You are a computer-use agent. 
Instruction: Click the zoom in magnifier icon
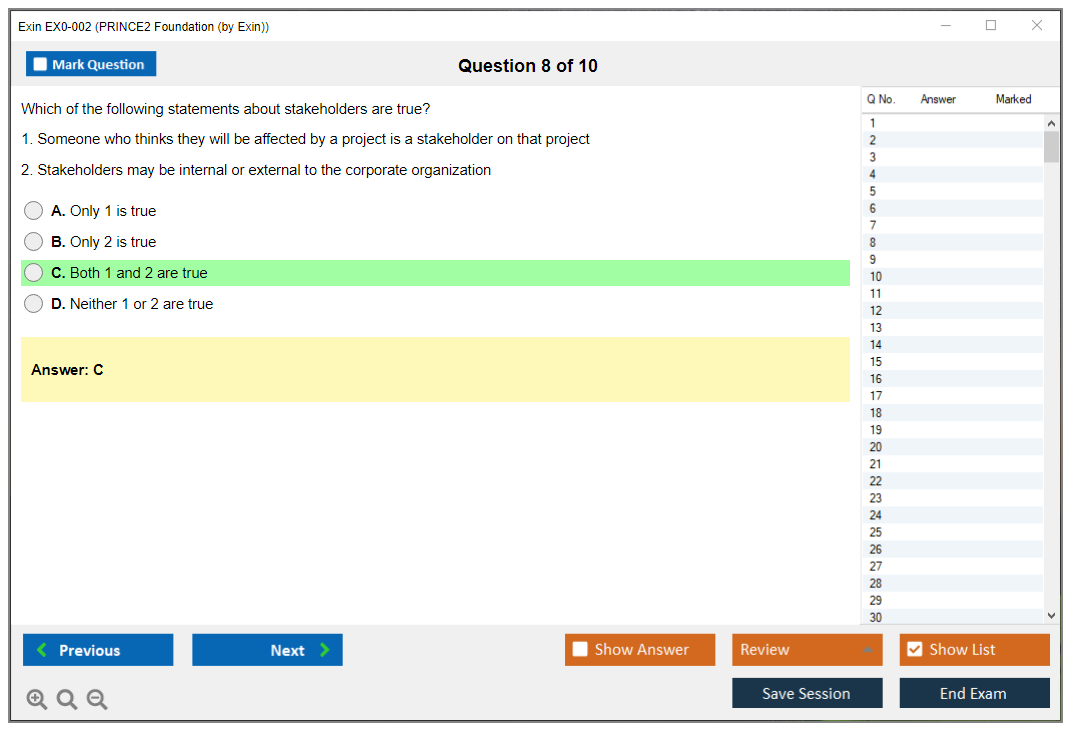(x=36, y=700)
